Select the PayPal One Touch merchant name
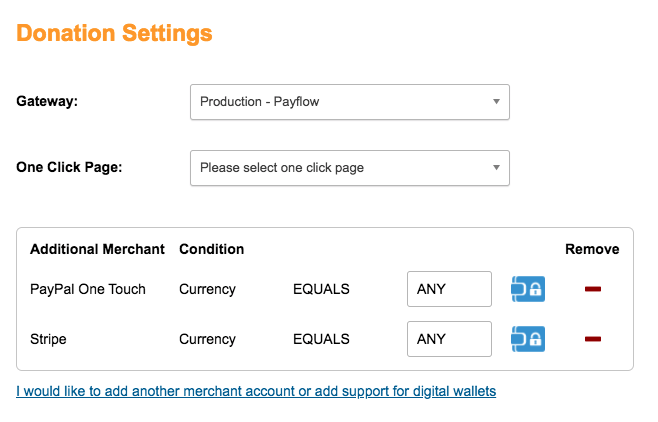 88,289
